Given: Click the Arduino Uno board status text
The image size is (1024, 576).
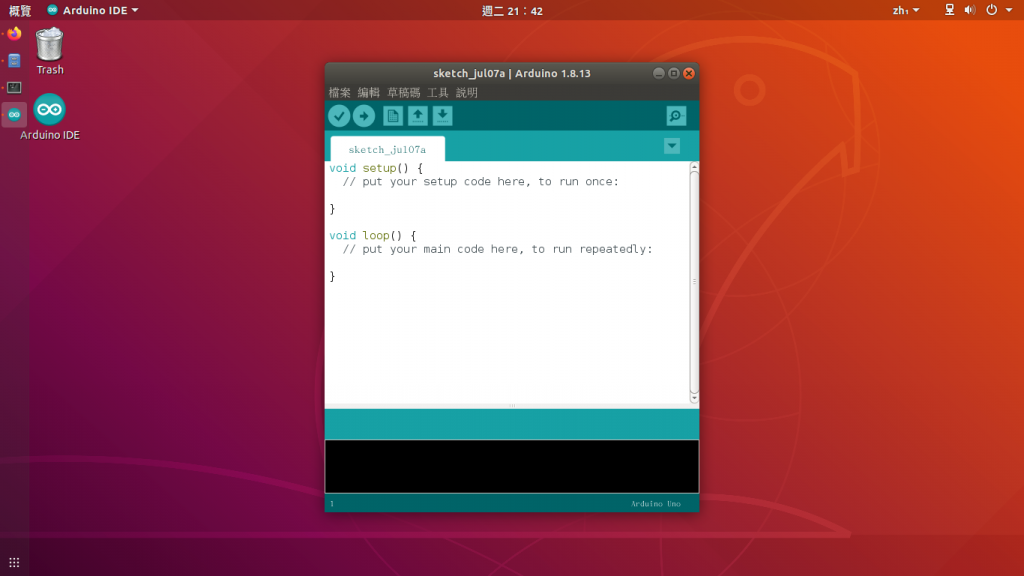Looking at the screenshot, I should tap(656, 504).
